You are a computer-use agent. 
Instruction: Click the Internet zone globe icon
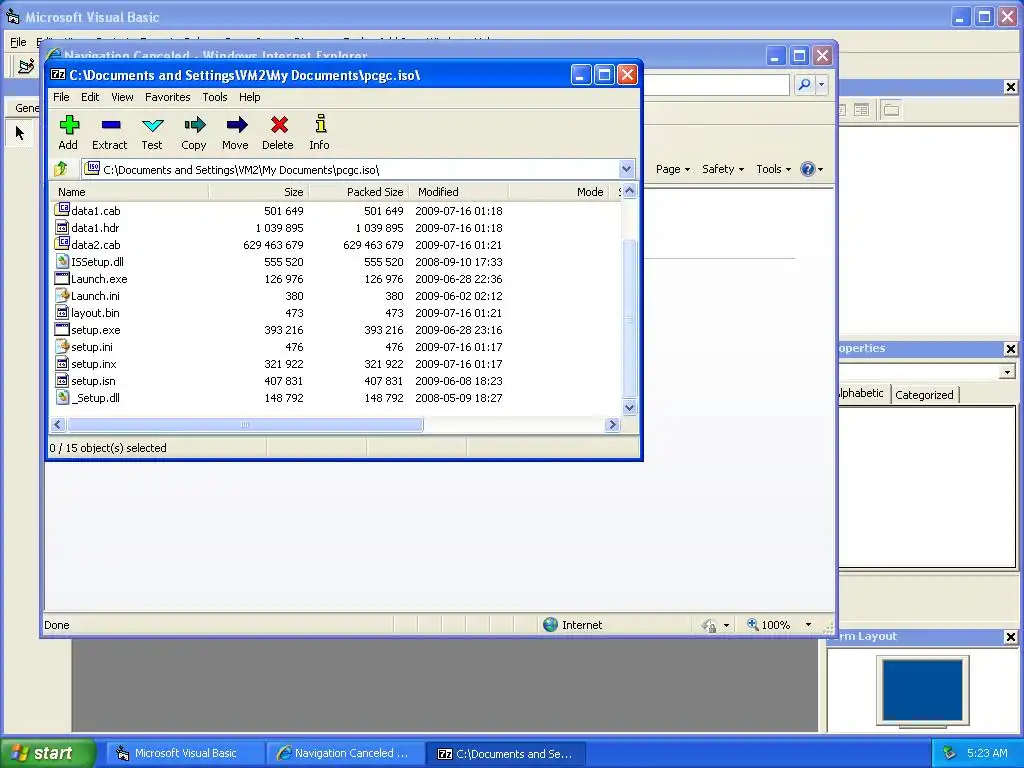click(550, 624)
